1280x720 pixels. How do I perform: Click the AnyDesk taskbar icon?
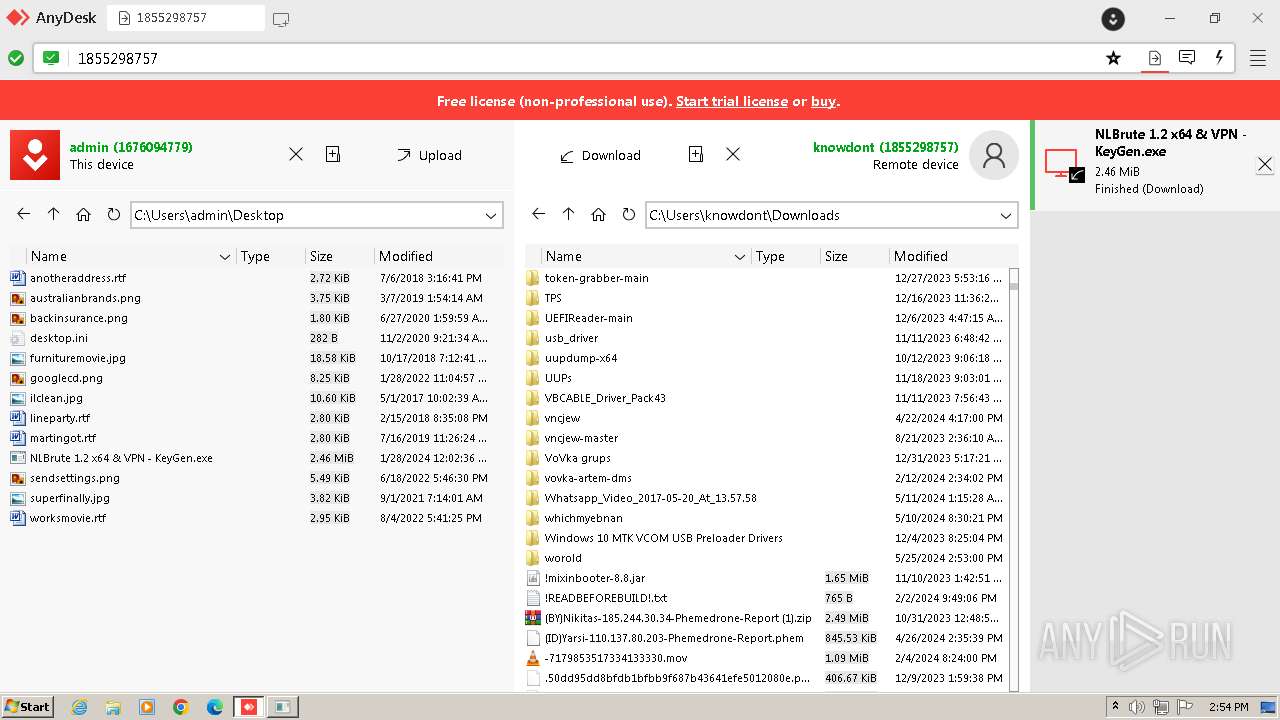[249, 707]
